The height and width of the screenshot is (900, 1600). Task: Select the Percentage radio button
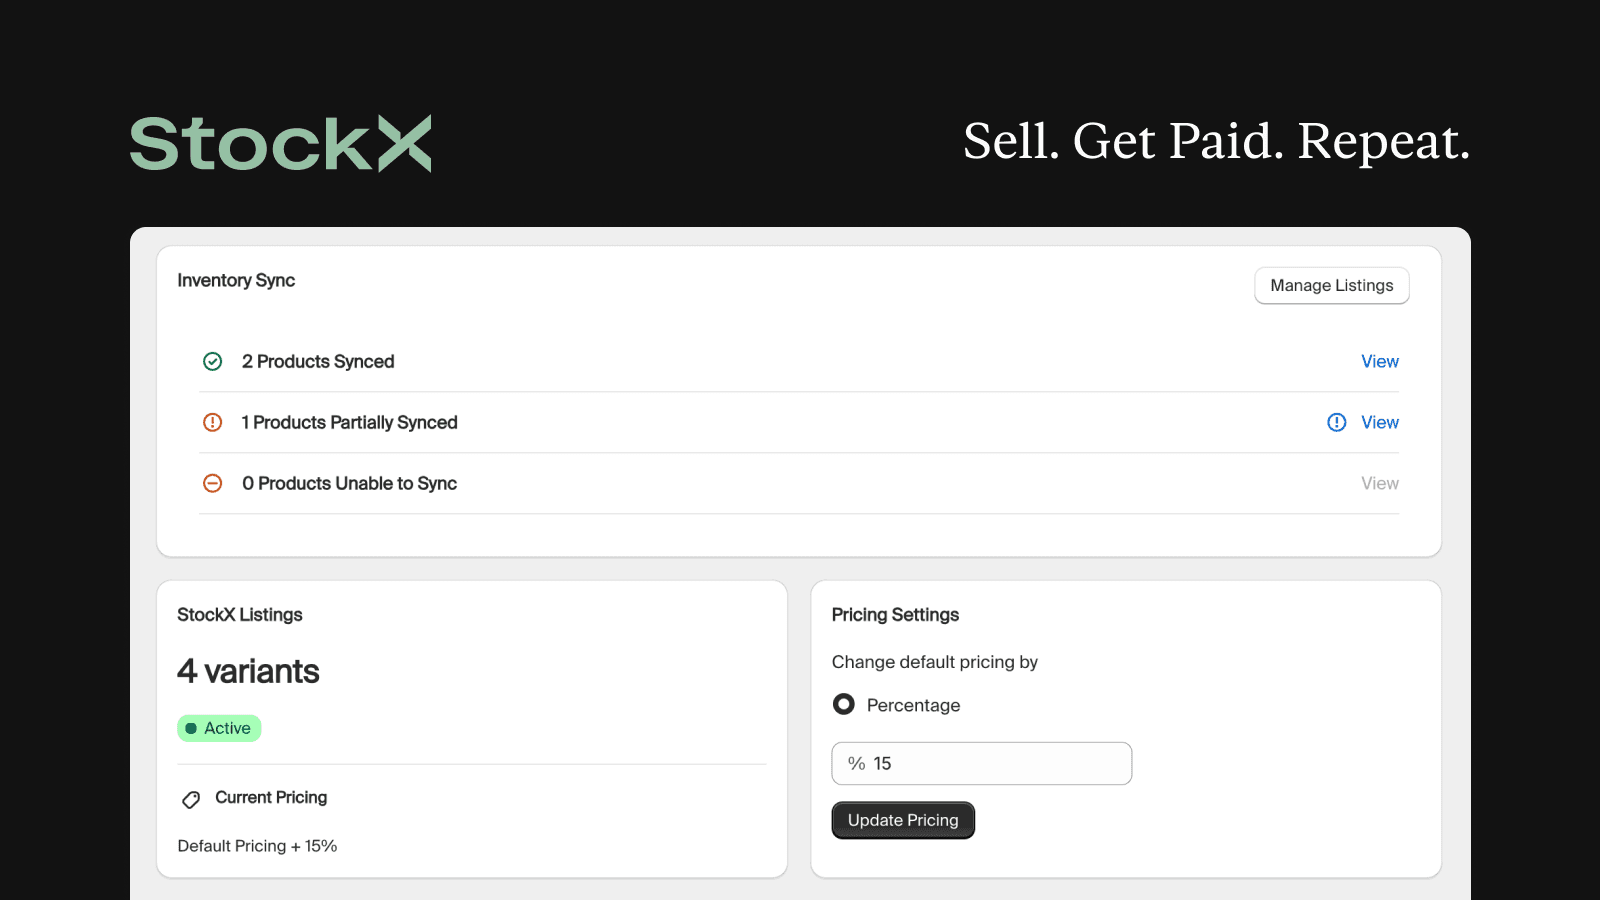pos(844,705)
